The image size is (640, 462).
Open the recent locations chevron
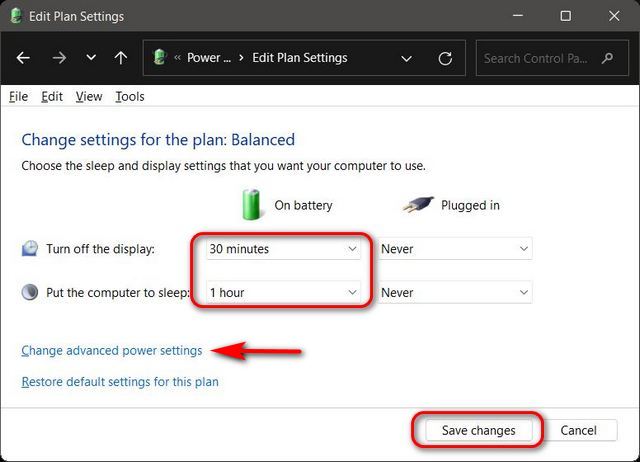(91, 58)
